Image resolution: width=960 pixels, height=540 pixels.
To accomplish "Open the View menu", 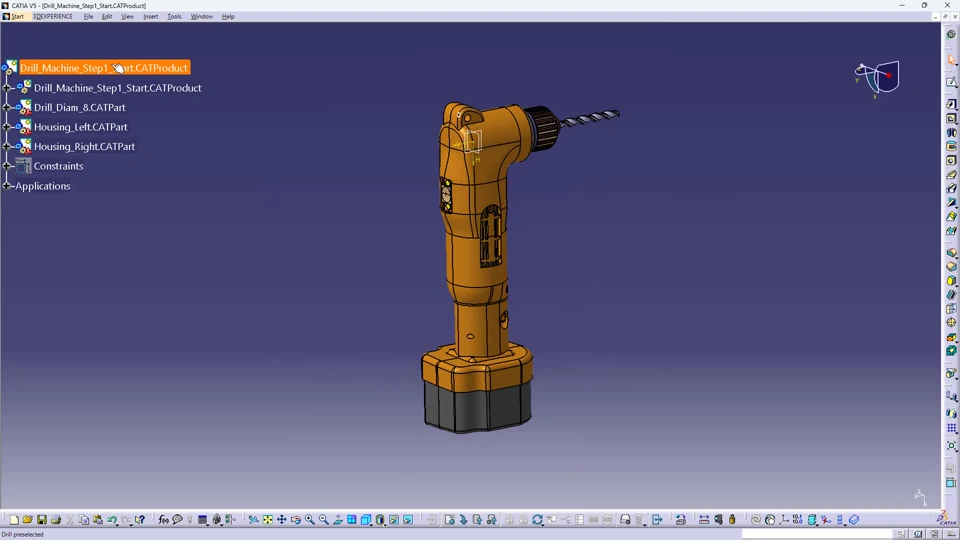I will point(127,17).
